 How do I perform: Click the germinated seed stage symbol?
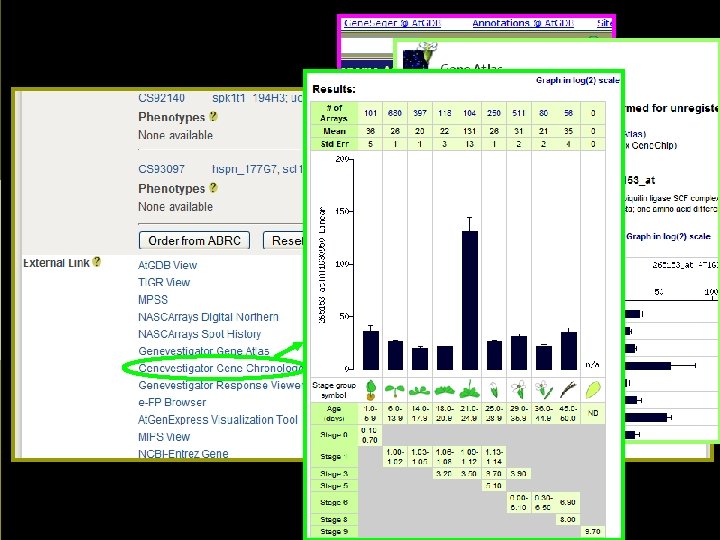click(371, 390)
